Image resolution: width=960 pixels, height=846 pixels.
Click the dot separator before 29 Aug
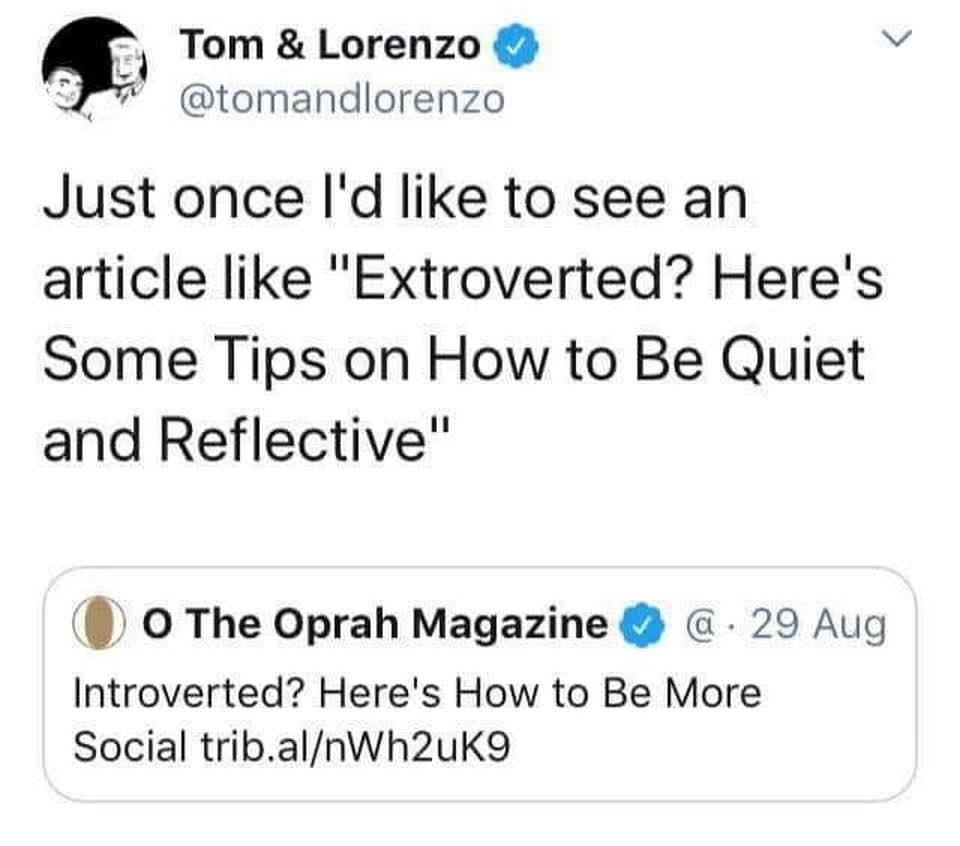pos(733,626)
